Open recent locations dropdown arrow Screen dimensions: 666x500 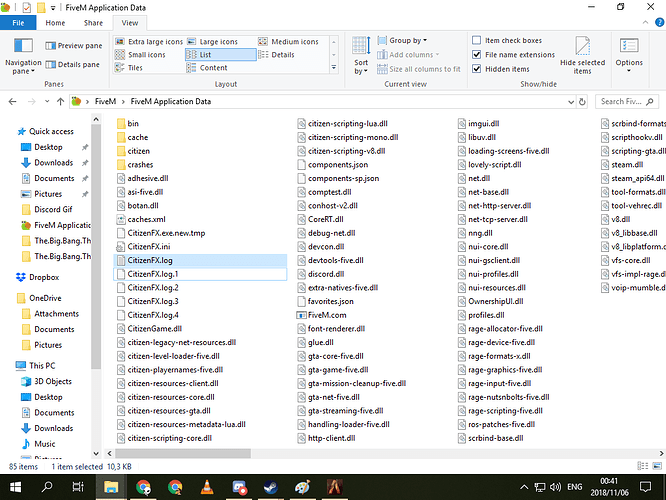47,102
